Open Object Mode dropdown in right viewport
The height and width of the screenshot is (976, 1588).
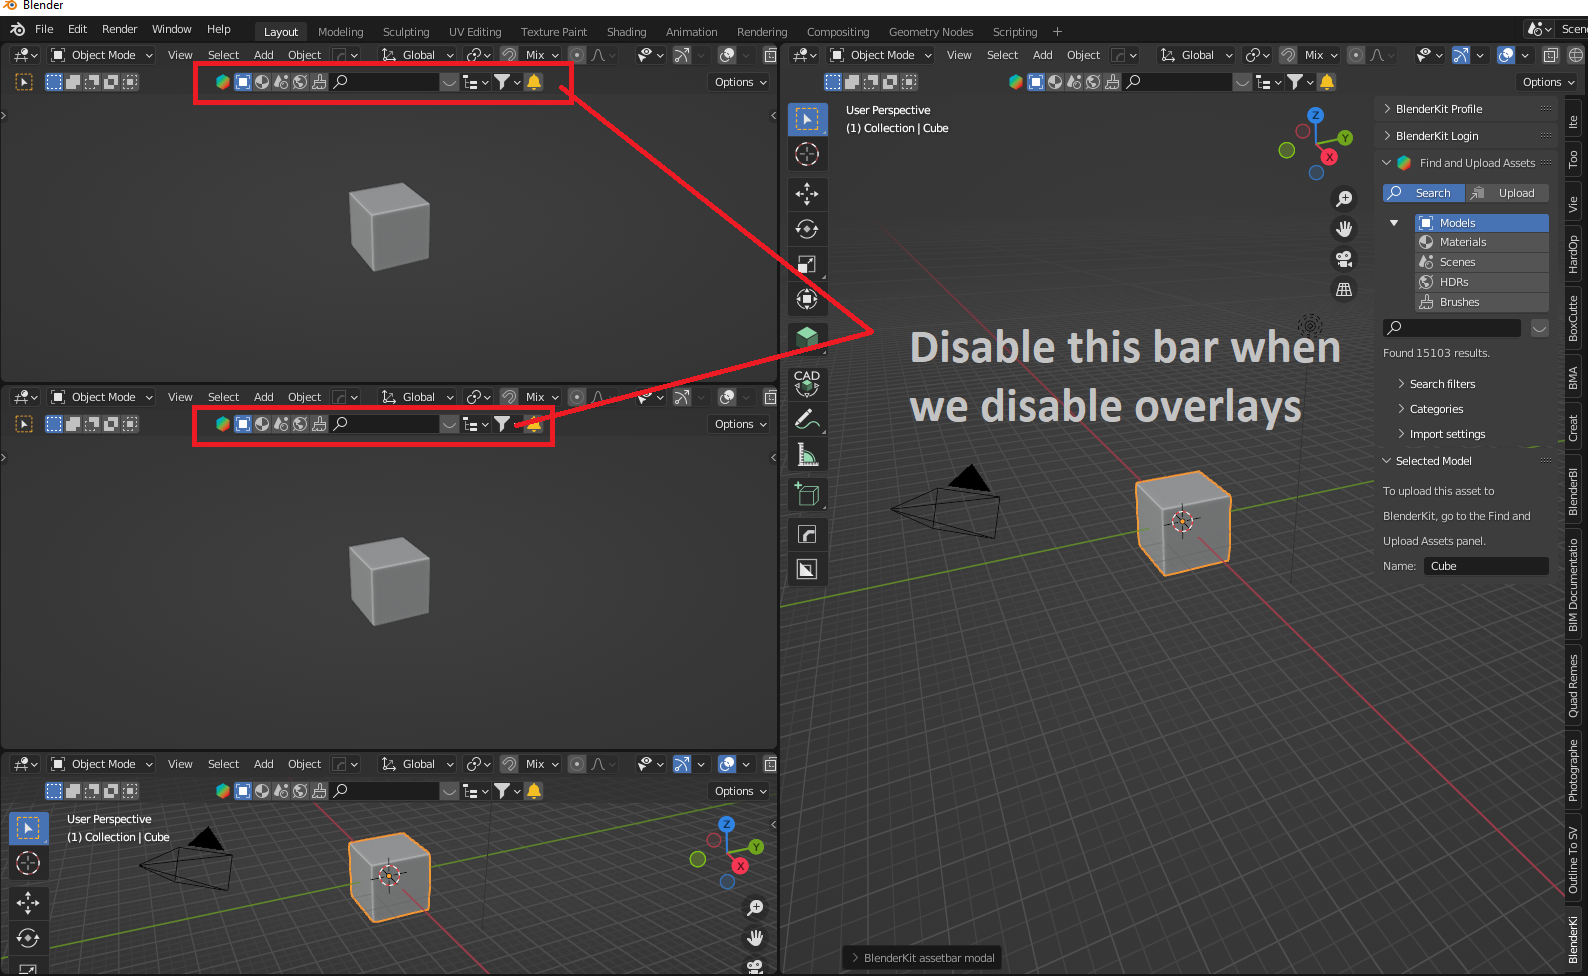click(881, 55)
